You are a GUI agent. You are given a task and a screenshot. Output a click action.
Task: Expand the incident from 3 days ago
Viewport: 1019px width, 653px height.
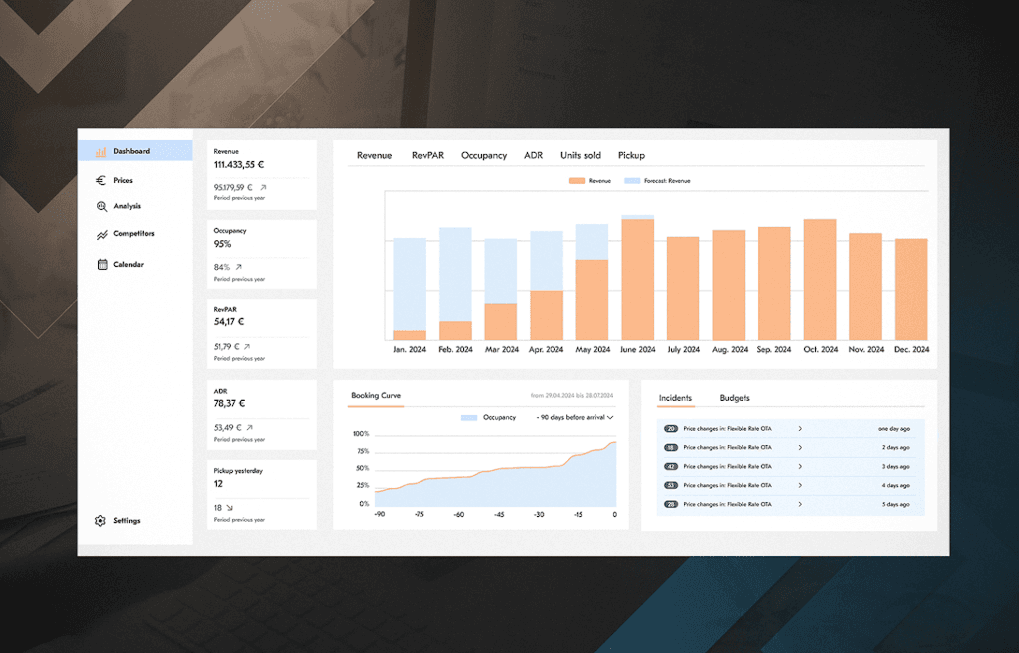(x=800, y=467)
